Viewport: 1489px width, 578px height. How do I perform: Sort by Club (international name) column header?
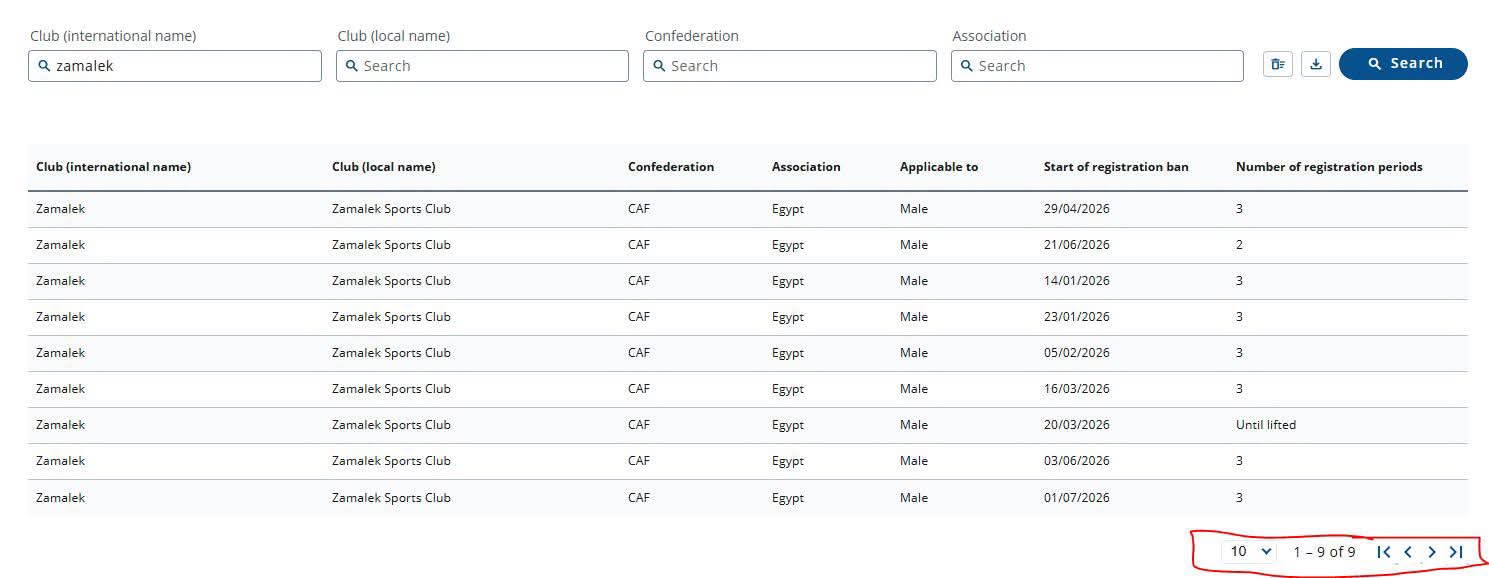tap(113, 167)
